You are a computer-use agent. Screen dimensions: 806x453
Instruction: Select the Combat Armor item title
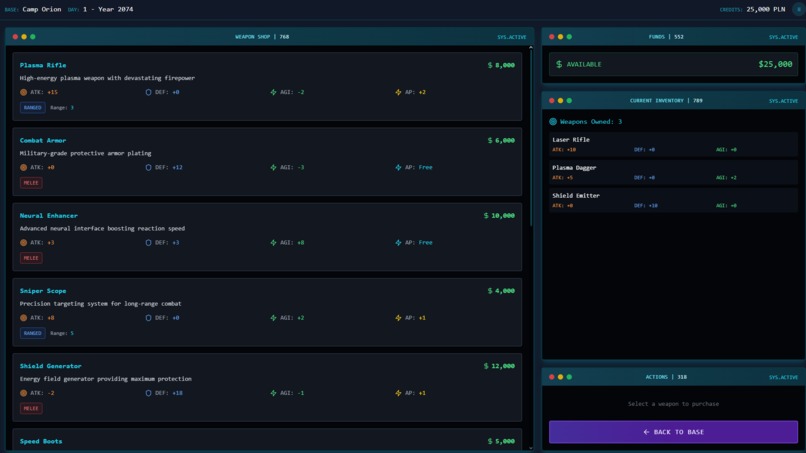pos(43,140)
